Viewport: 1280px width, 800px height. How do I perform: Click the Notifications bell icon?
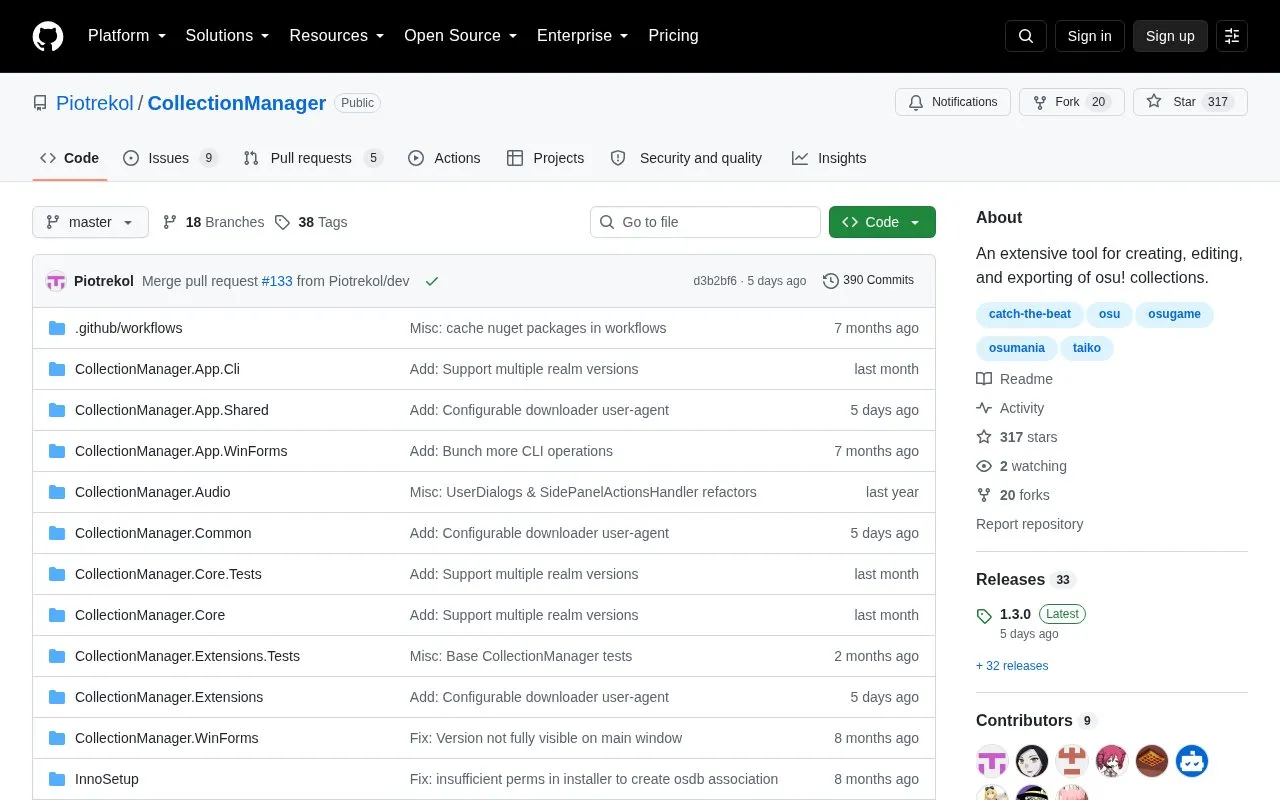point(916,102)
